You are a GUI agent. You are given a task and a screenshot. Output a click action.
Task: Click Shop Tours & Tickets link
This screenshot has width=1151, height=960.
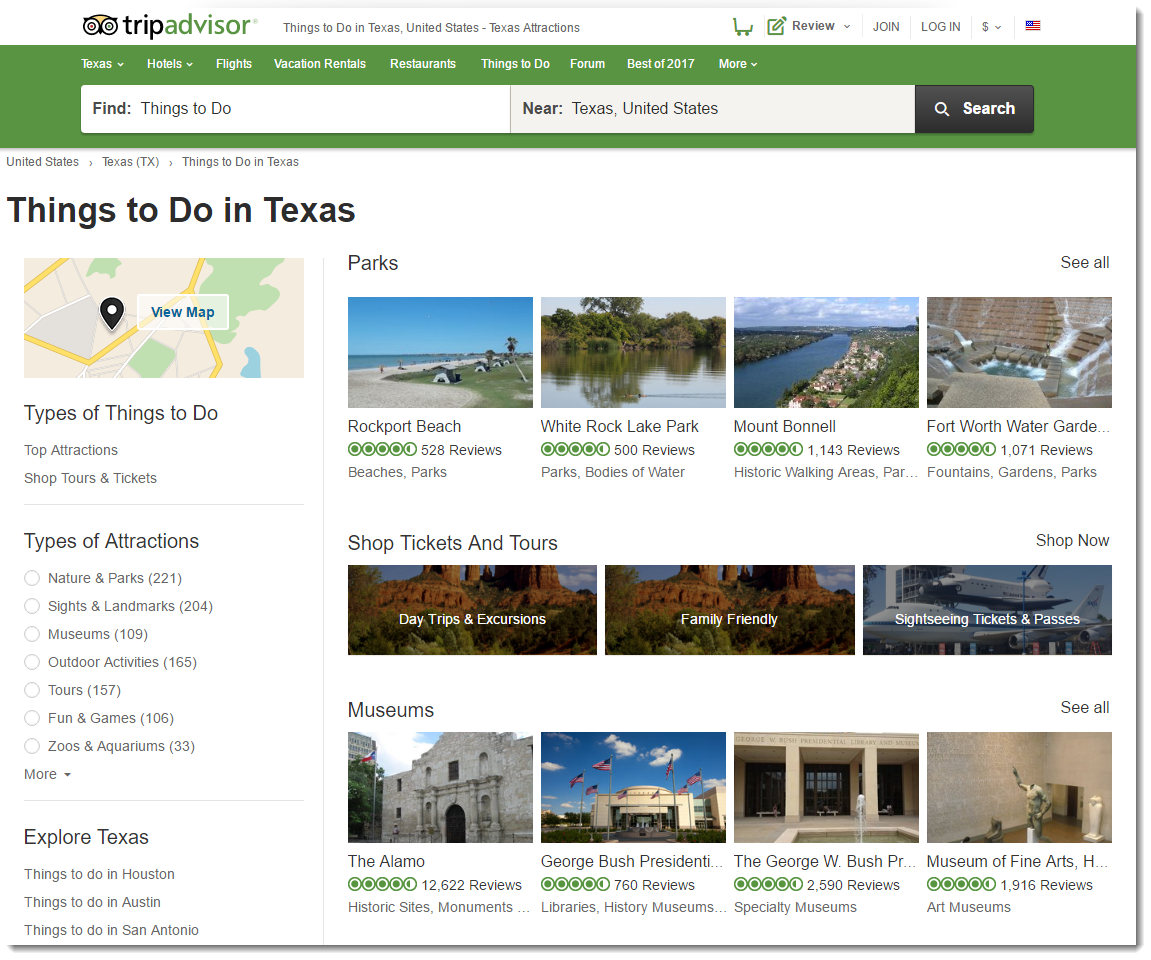pos(90,478)
